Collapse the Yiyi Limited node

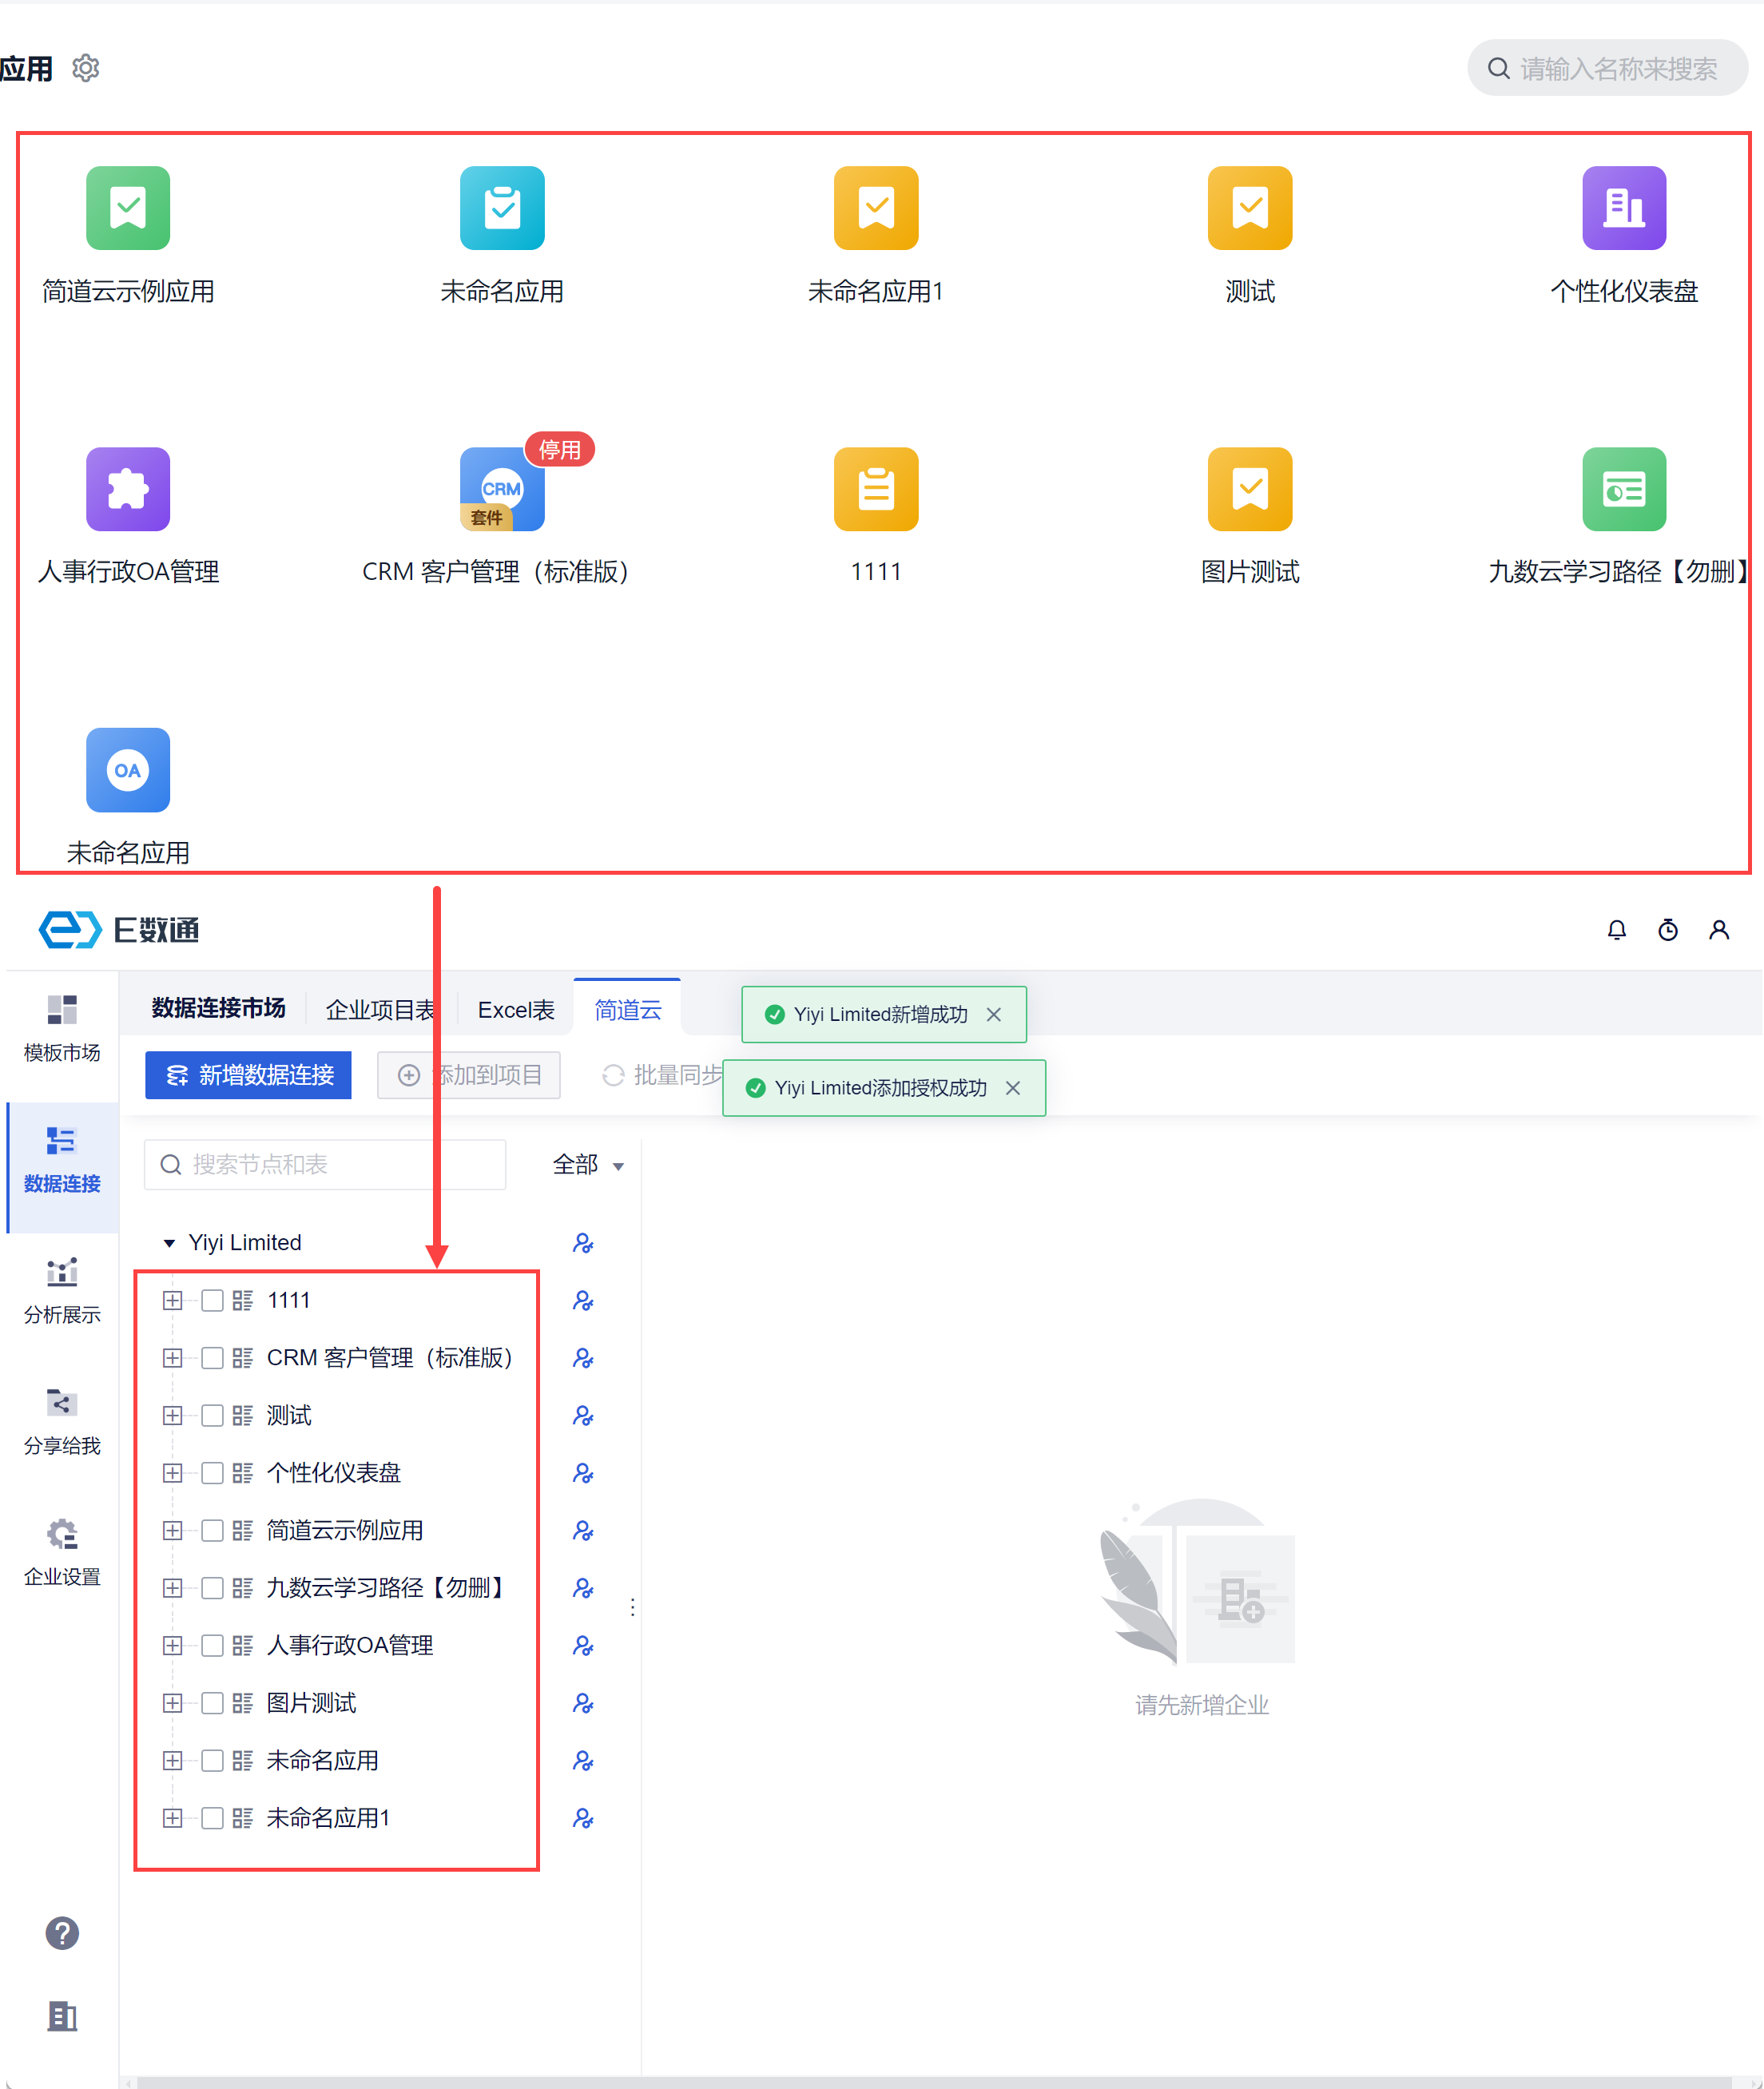click(169, 1243)
